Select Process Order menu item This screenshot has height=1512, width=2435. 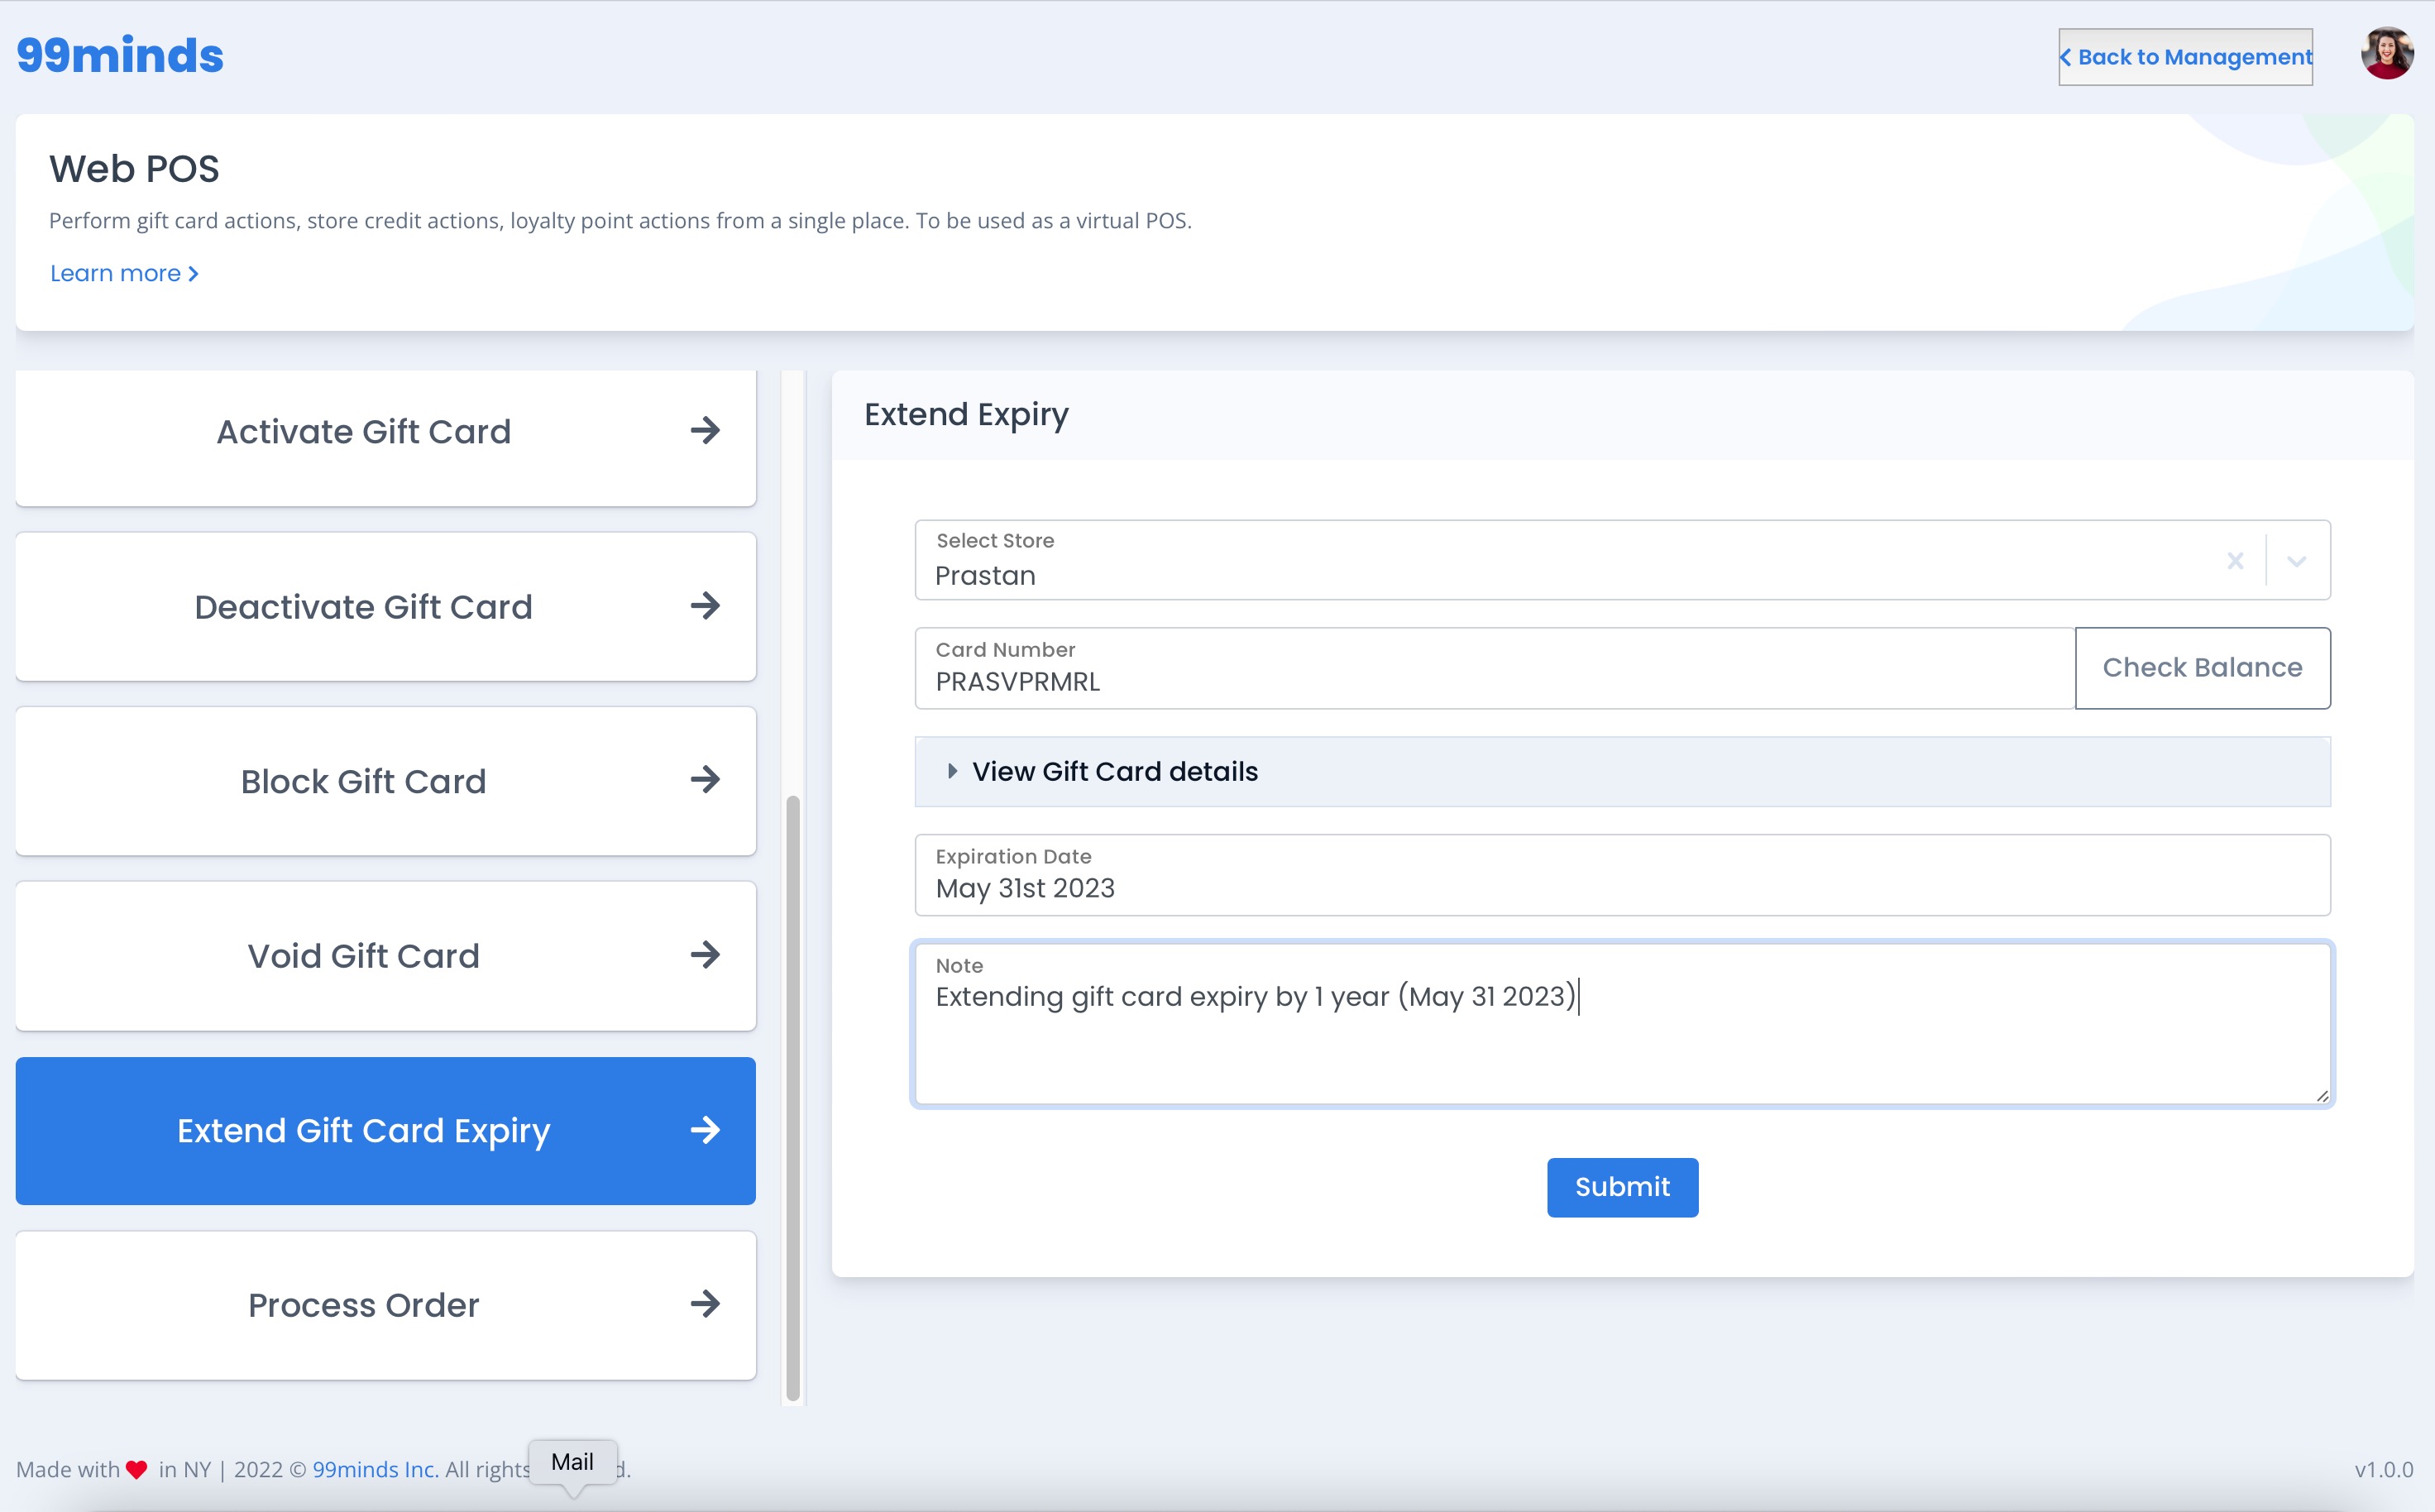386,1305
